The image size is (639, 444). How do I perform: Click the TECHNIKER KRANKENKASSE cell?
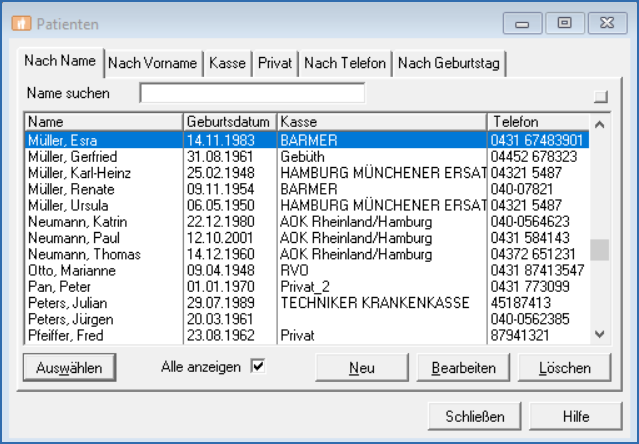coord(375,303)
